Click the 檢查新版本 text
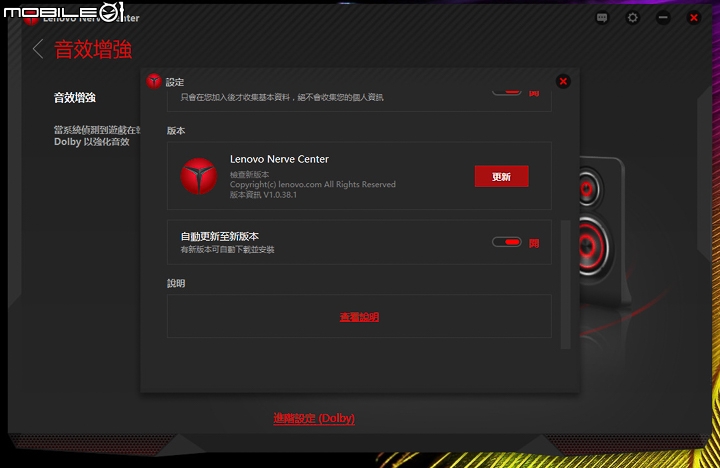The image size is (720, 468). (249, 175)
